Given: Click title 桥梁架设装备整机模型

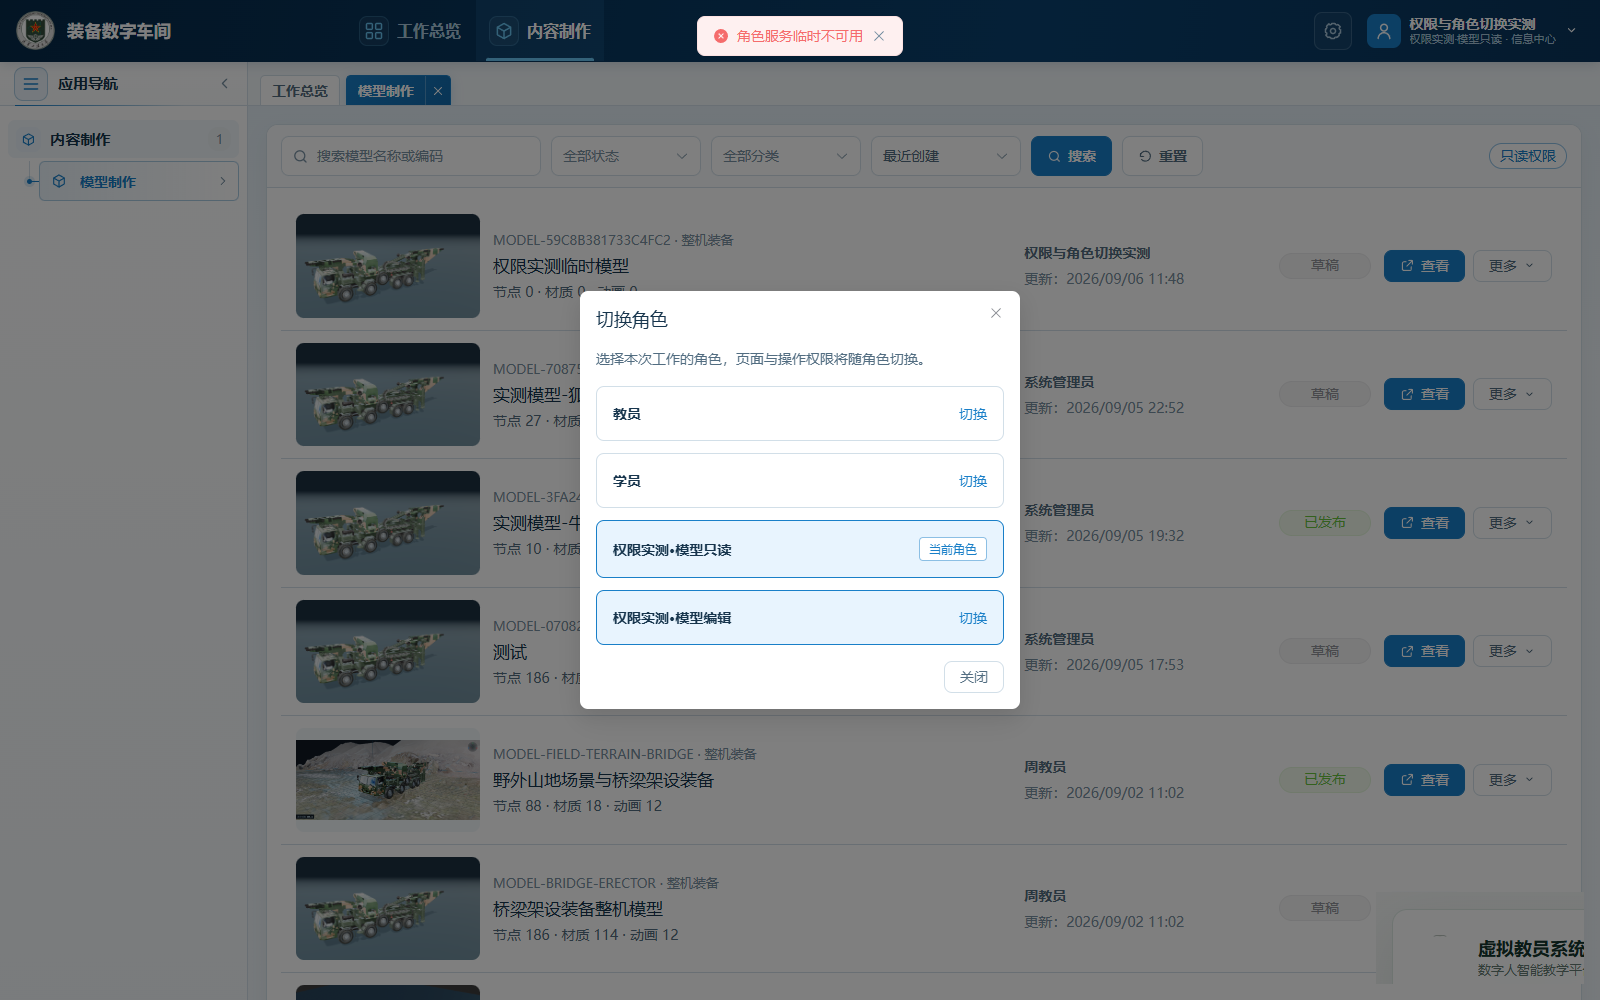Looking at the screenshot, I should coord(578,909).
